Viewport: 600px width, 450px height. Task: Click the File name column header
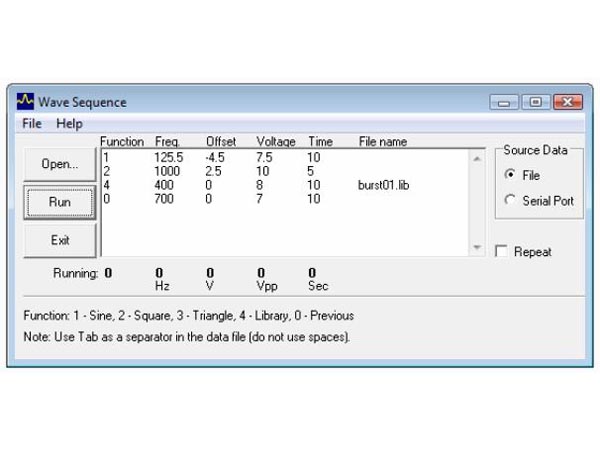click(x=383, y=142)
